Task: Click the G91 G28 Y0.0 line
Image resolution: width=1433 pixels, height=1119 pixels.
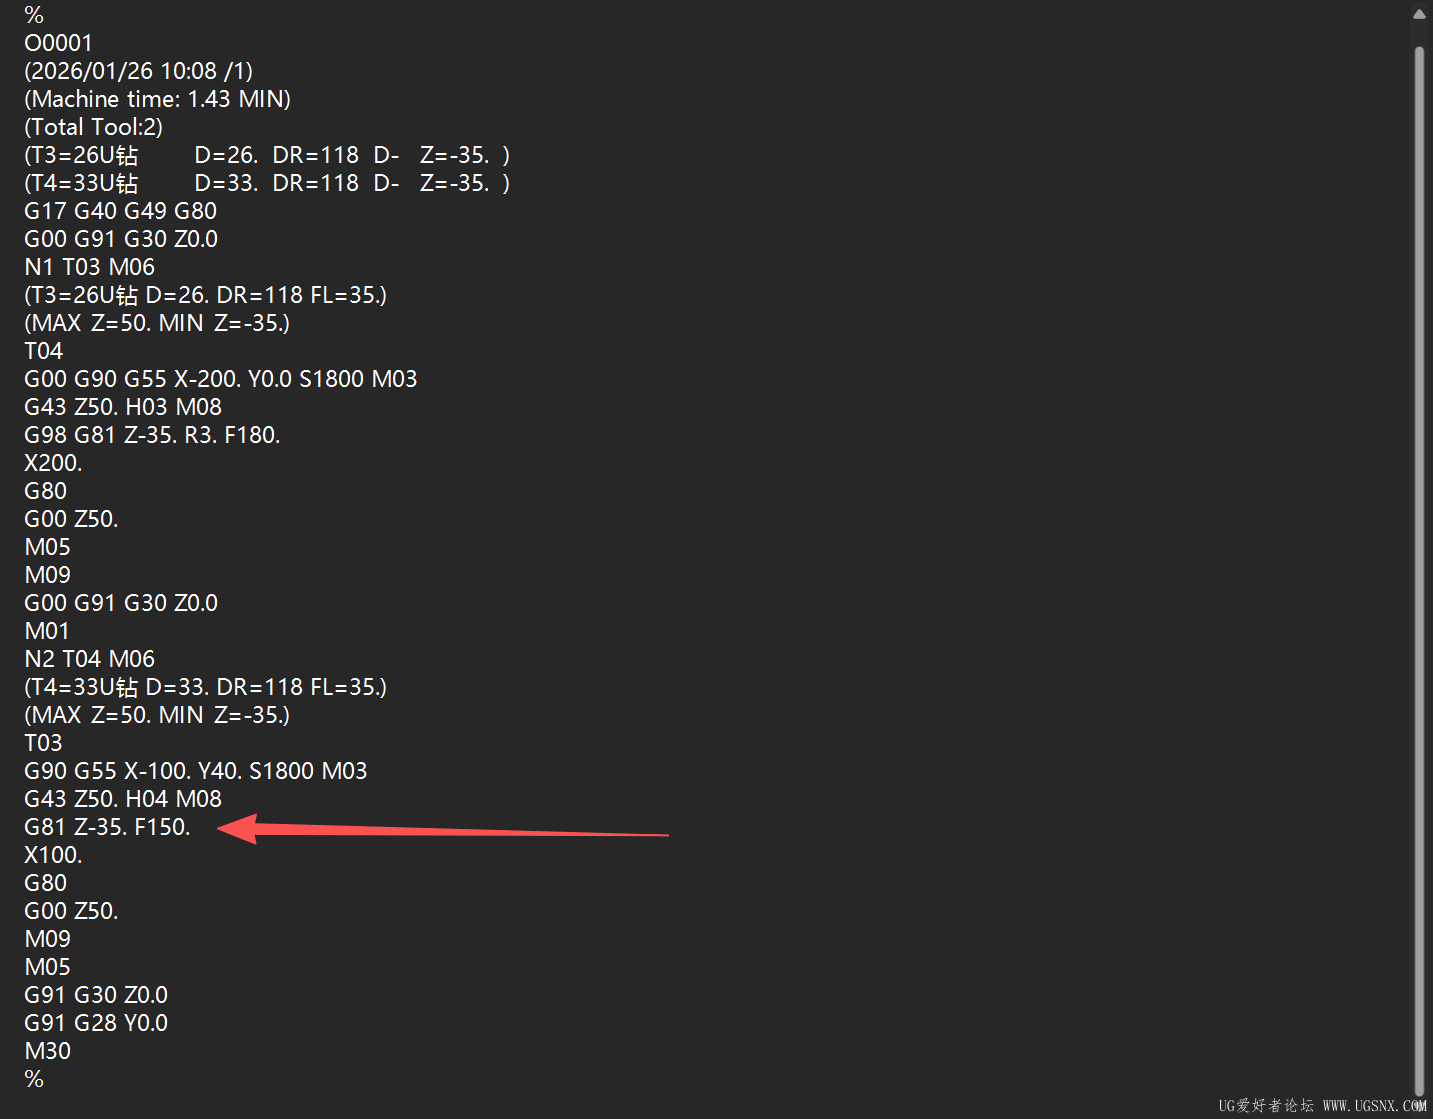Action: coord(96,1023)
